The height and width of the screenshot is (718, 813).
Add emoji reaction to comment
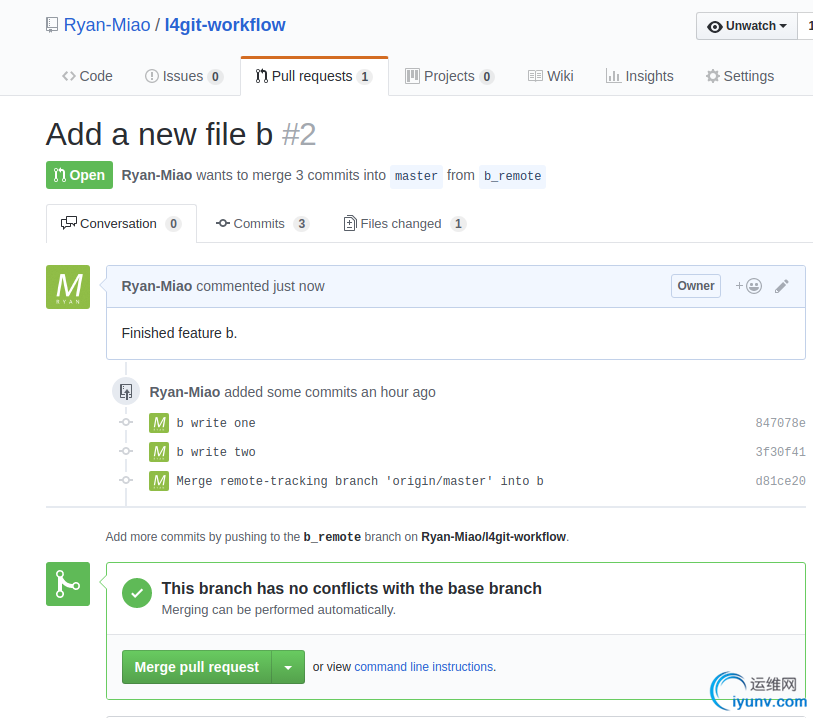pyautogui.click(x=749, y=286)
